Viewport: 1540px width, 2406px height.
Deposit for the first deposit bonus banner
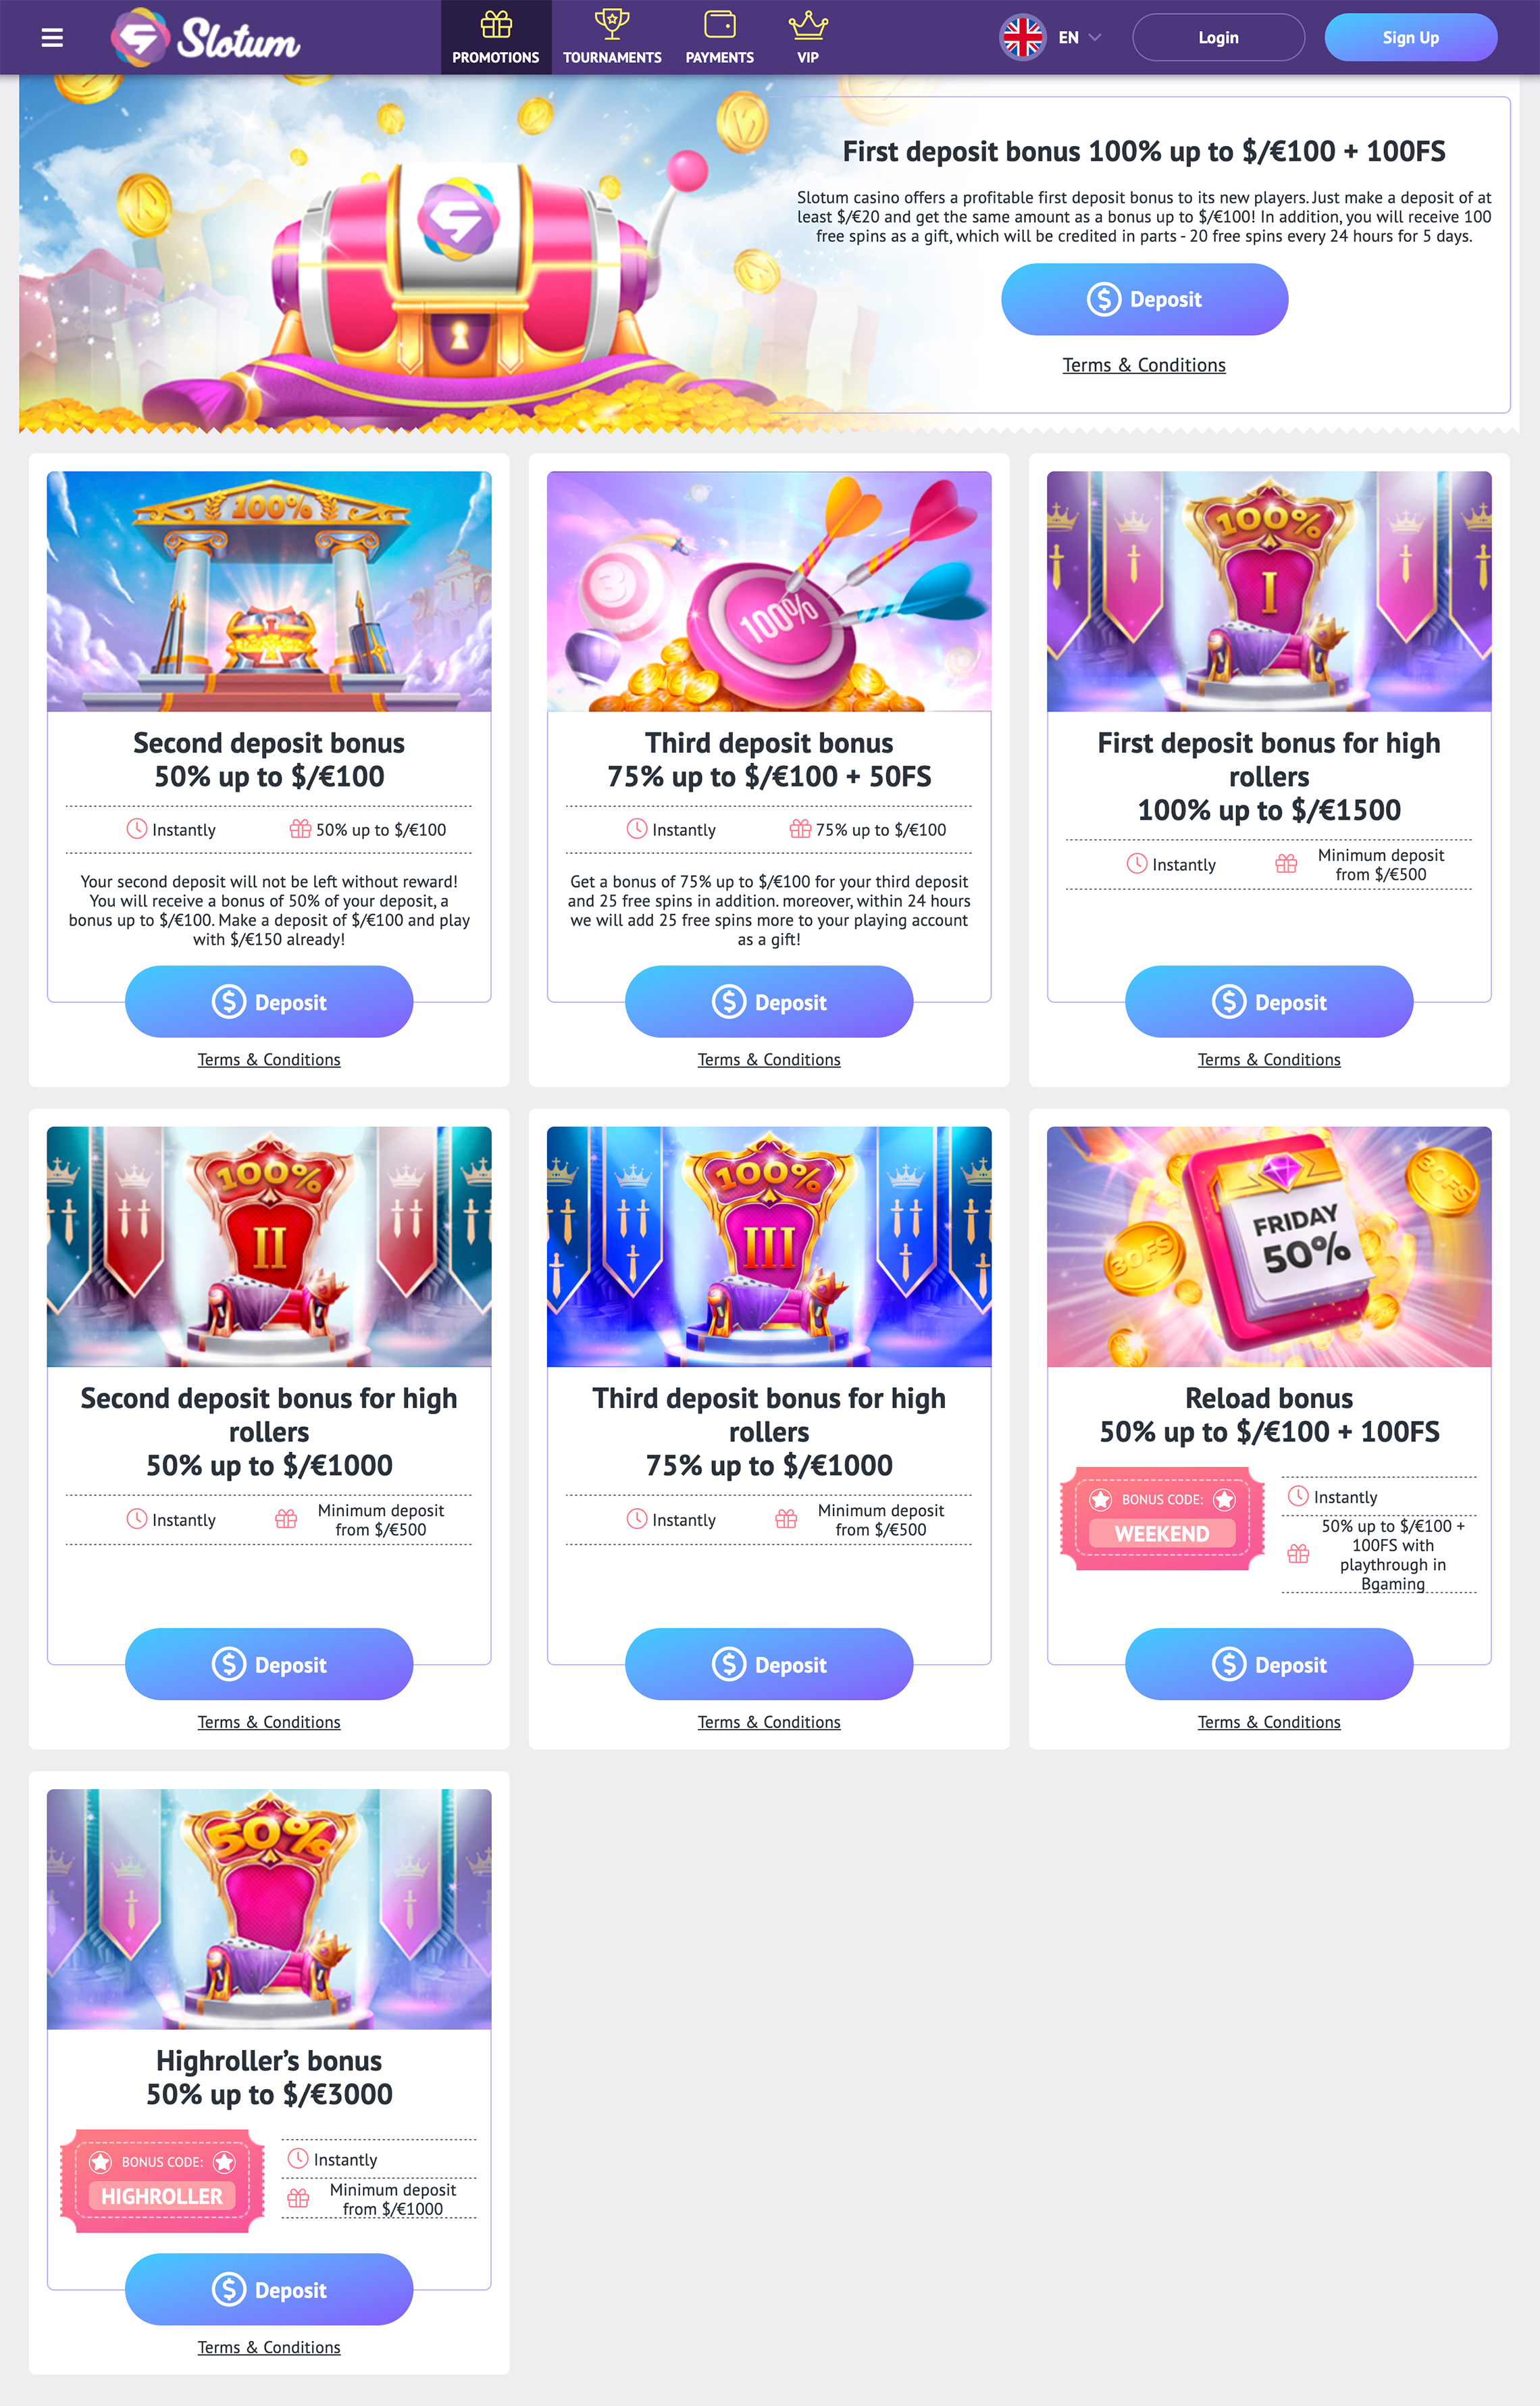click(x=1144, y=299)
